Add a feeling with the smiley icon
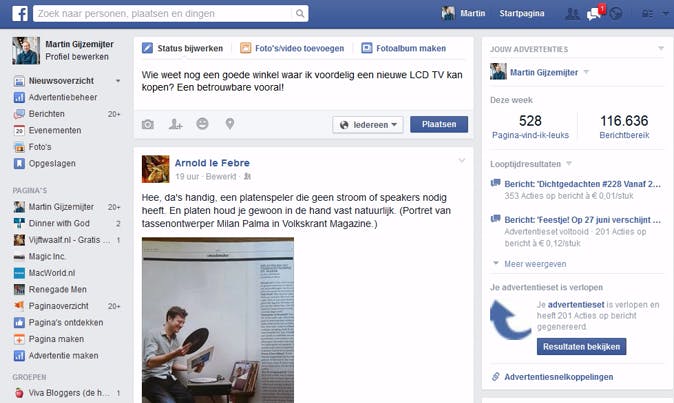674x403 pixels. 202,124
